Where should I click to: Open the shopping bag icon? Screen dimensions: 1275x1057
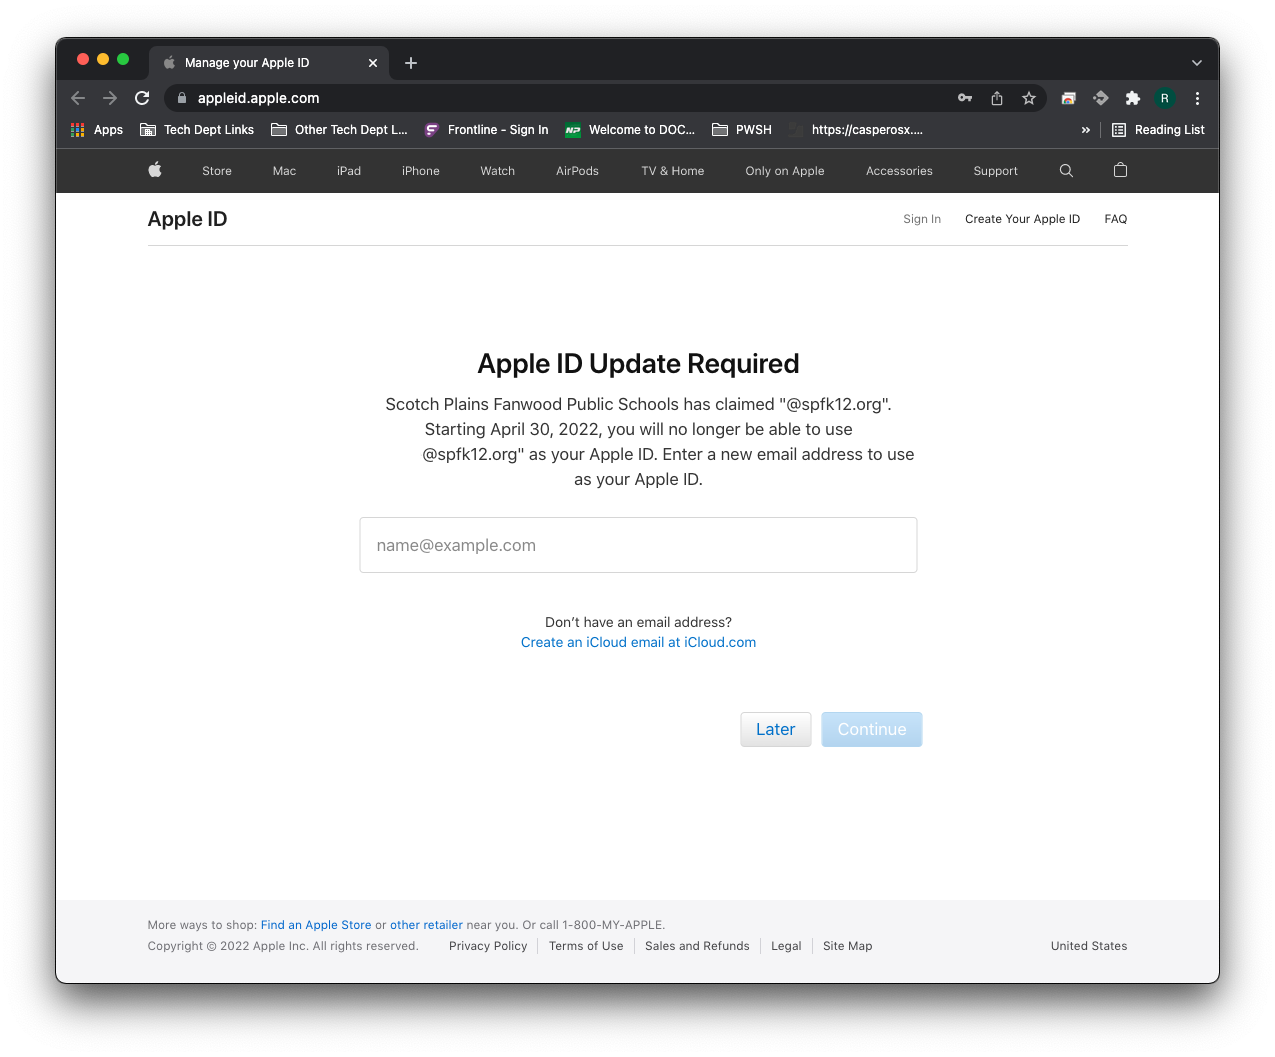pos(1120,170)
